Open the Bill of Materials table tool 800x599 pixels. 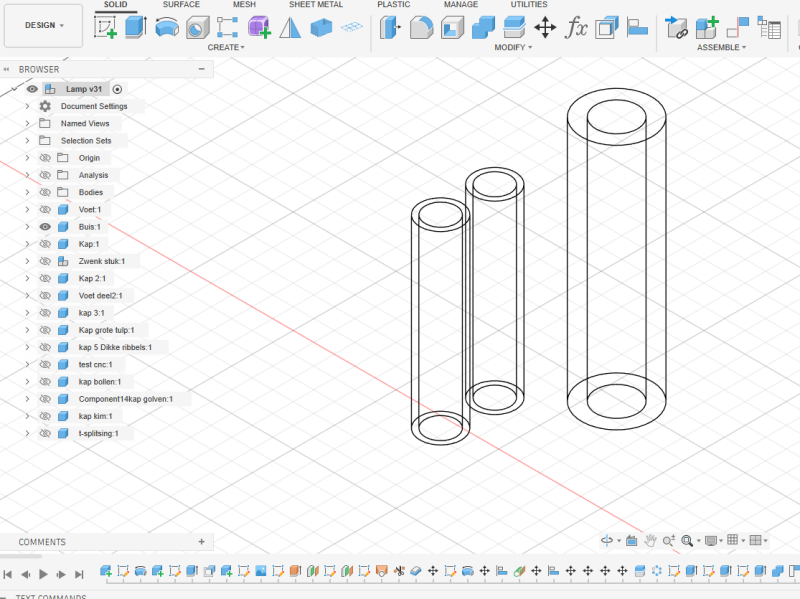[x=769, y=27]
